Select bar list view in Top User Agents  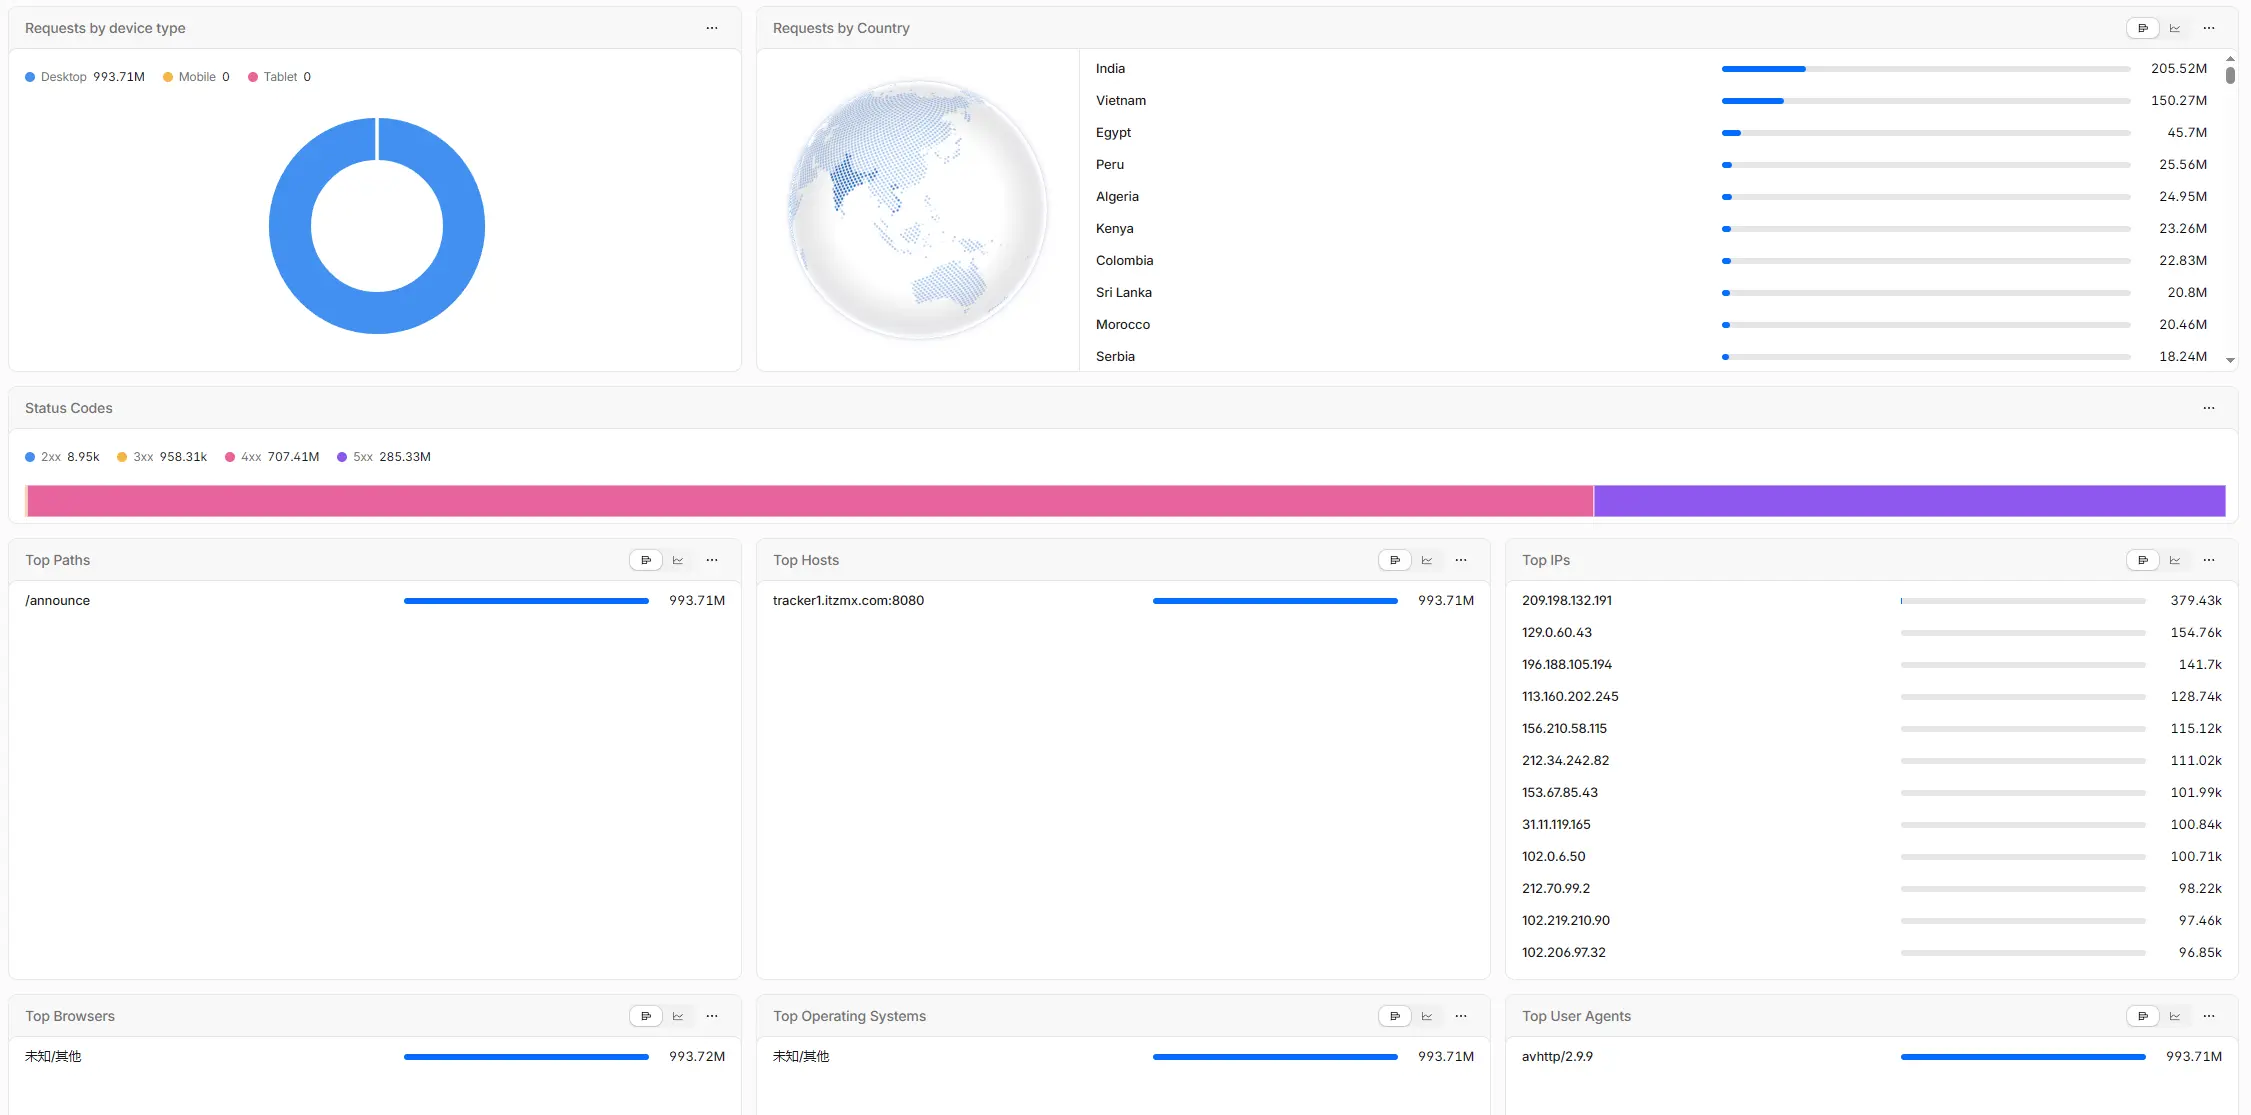click(x=2143, y=1016)
